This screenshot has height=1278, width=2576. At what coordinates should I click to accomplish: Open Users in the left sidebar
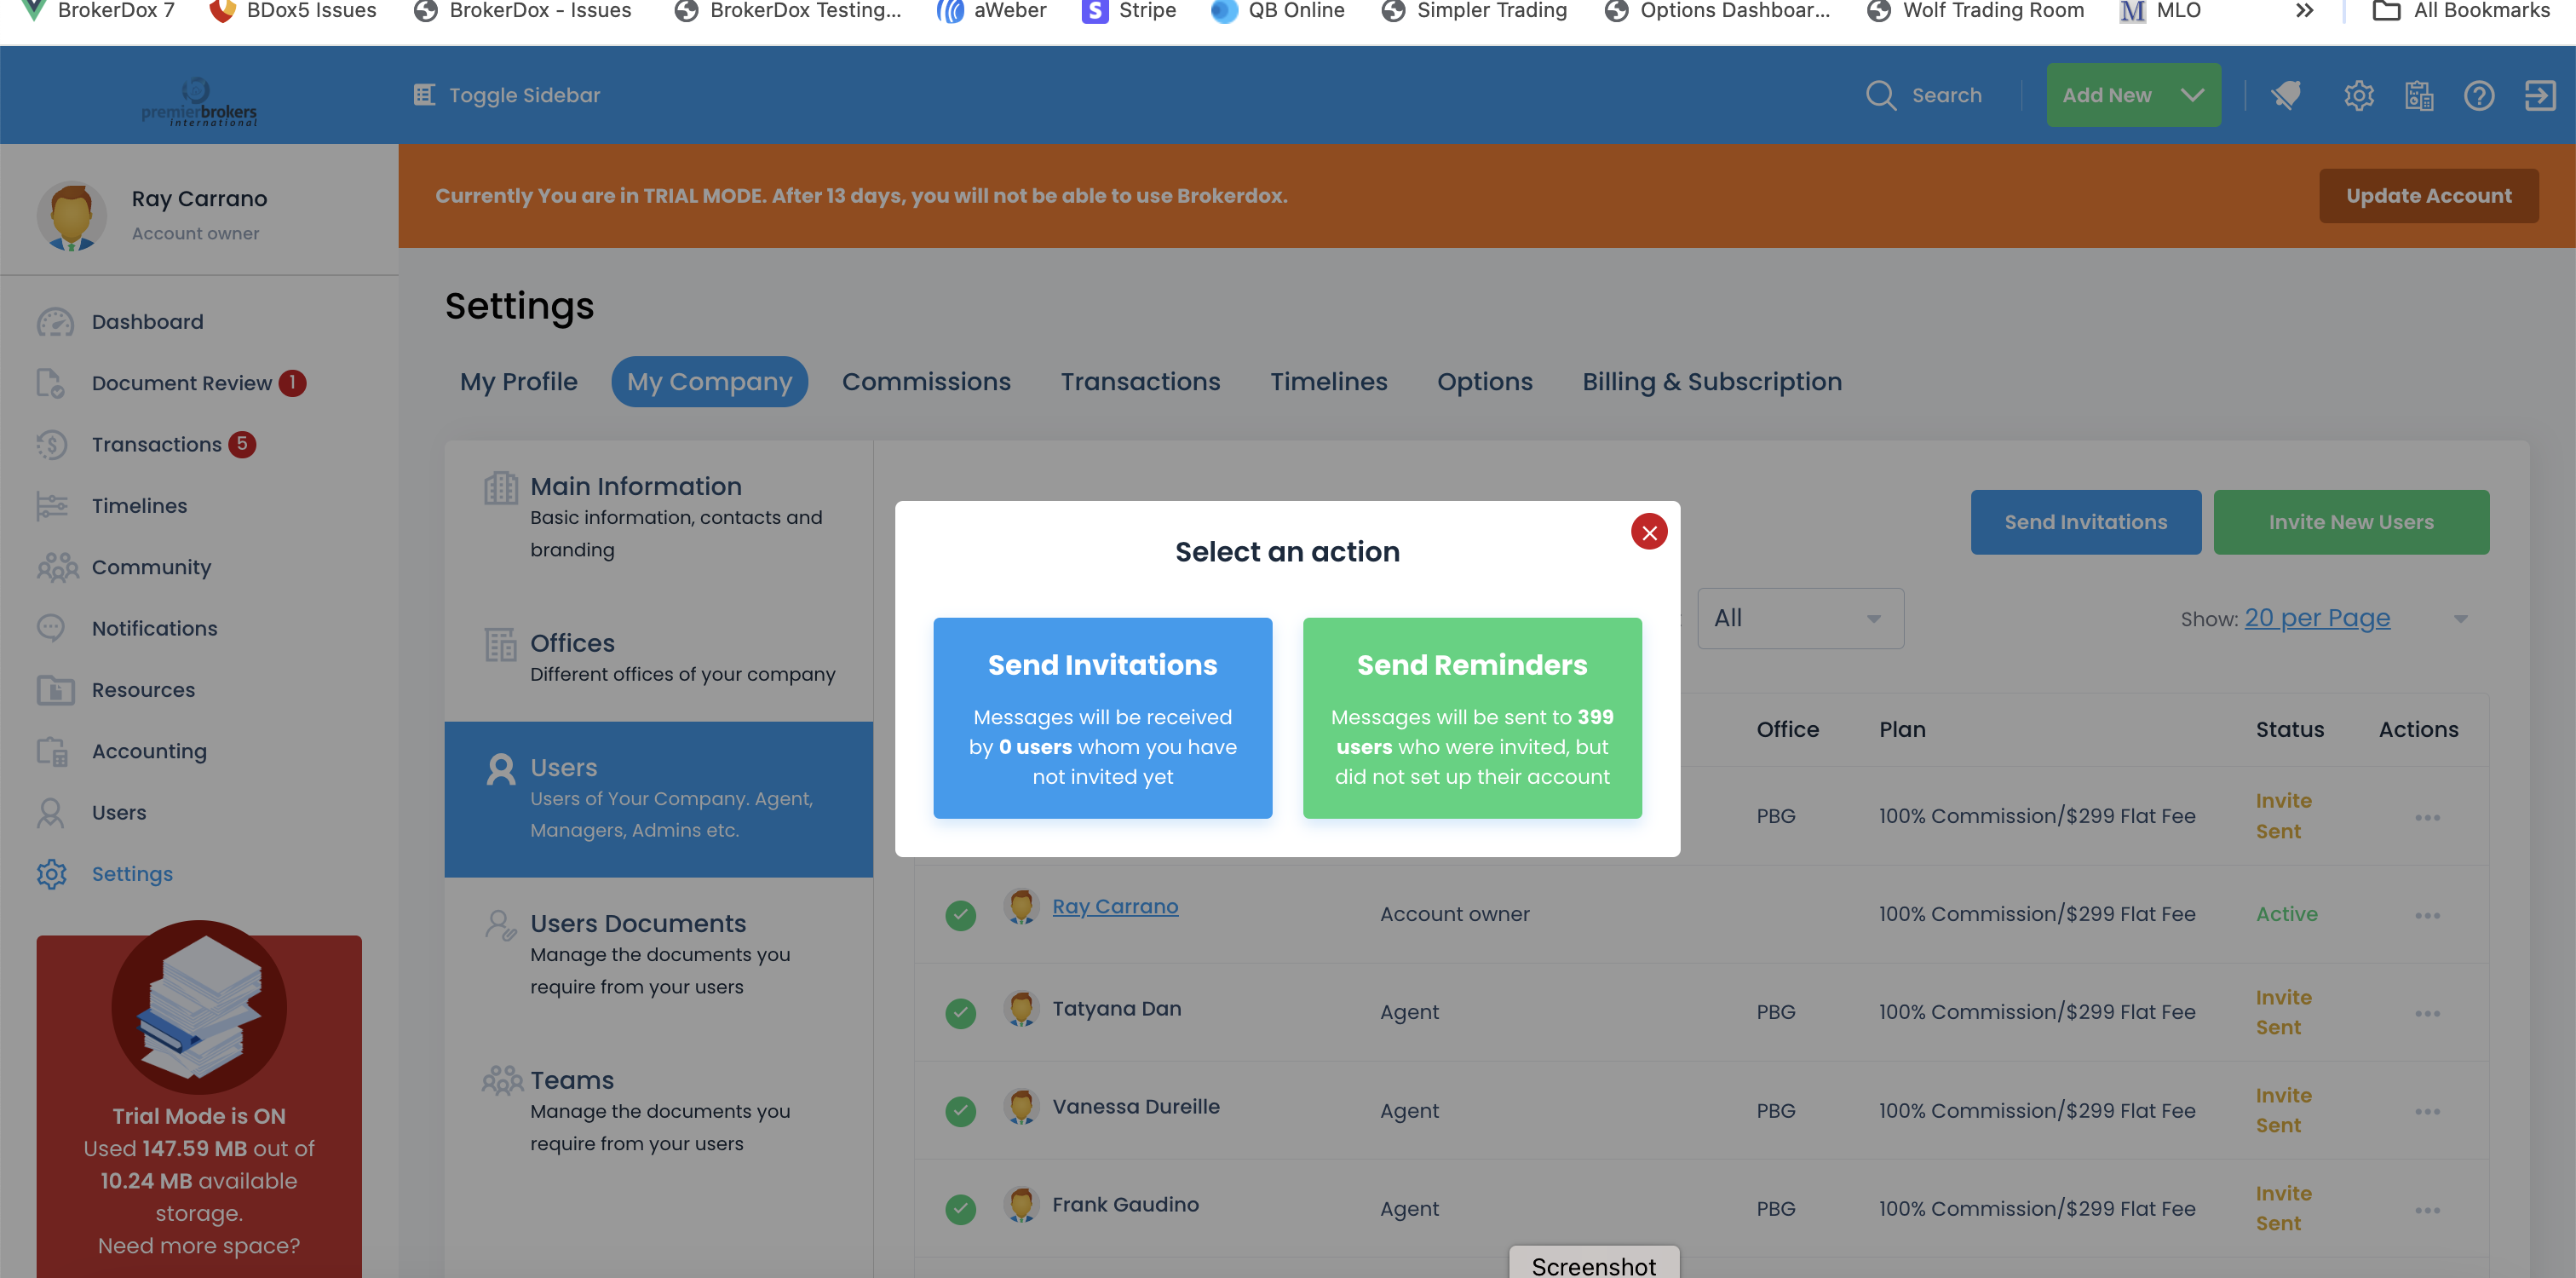(119, 813)
